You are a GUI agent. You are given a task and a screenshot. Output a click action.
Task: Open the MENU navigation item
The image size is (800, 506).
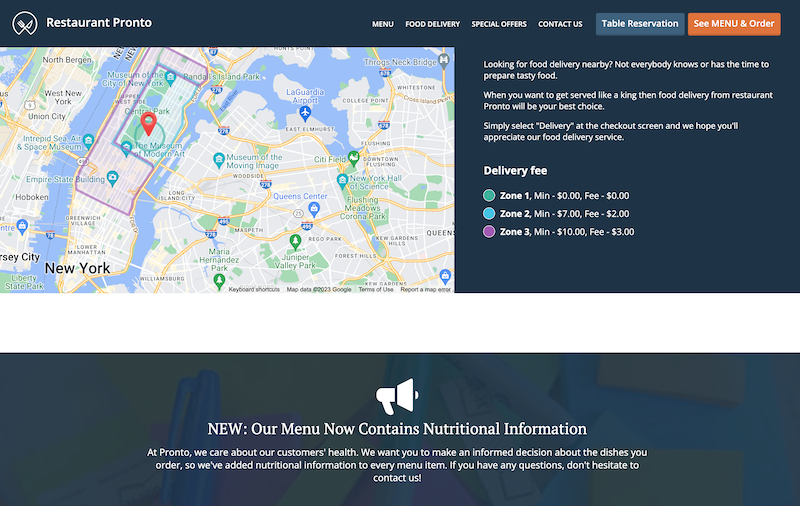382,24
